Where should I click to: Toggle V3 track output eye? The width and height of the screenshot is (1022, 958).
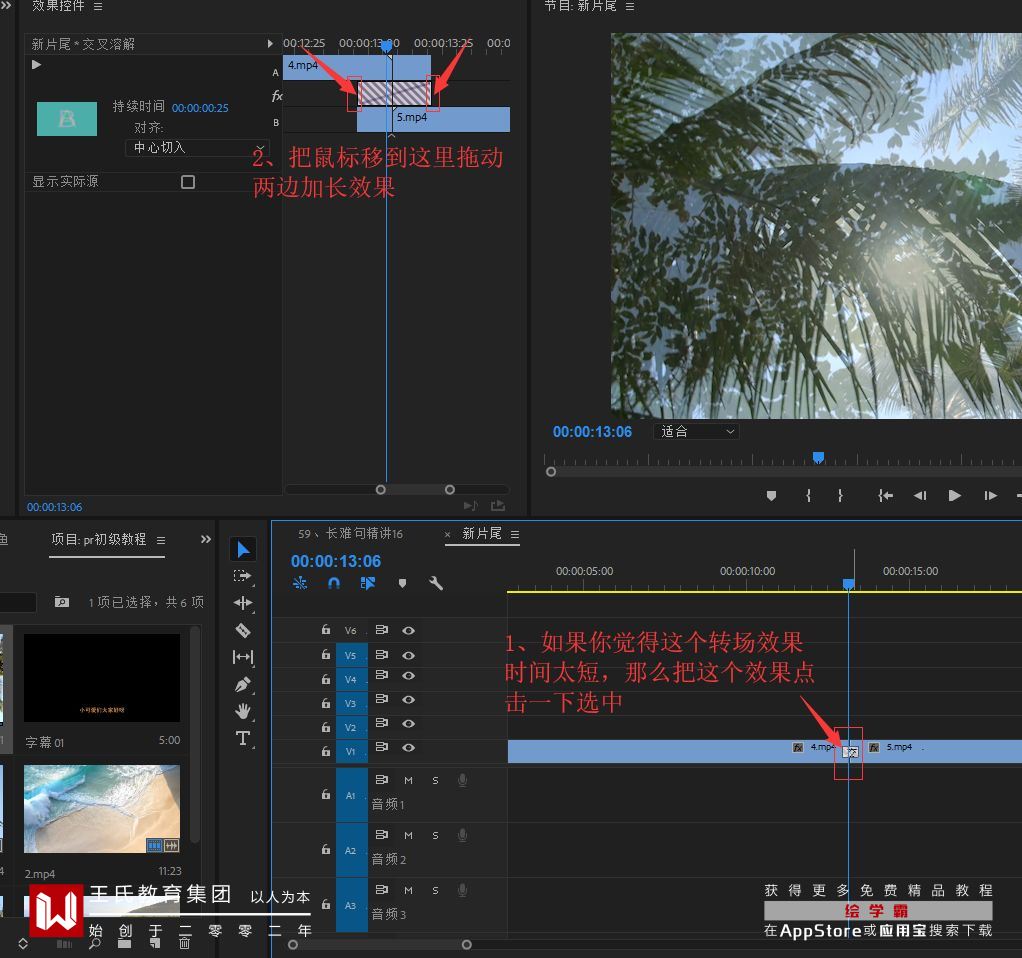pos(409,699)
